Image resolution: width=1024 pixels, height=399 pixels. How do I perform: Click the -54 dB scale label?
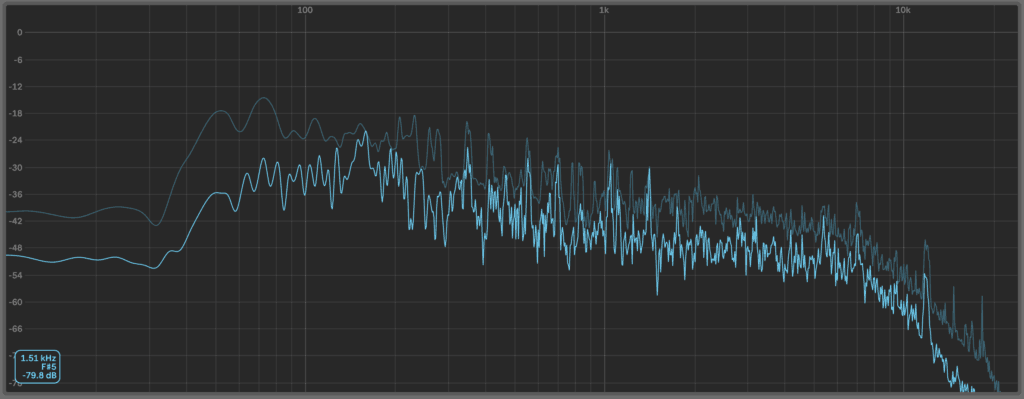coord(16,276)
